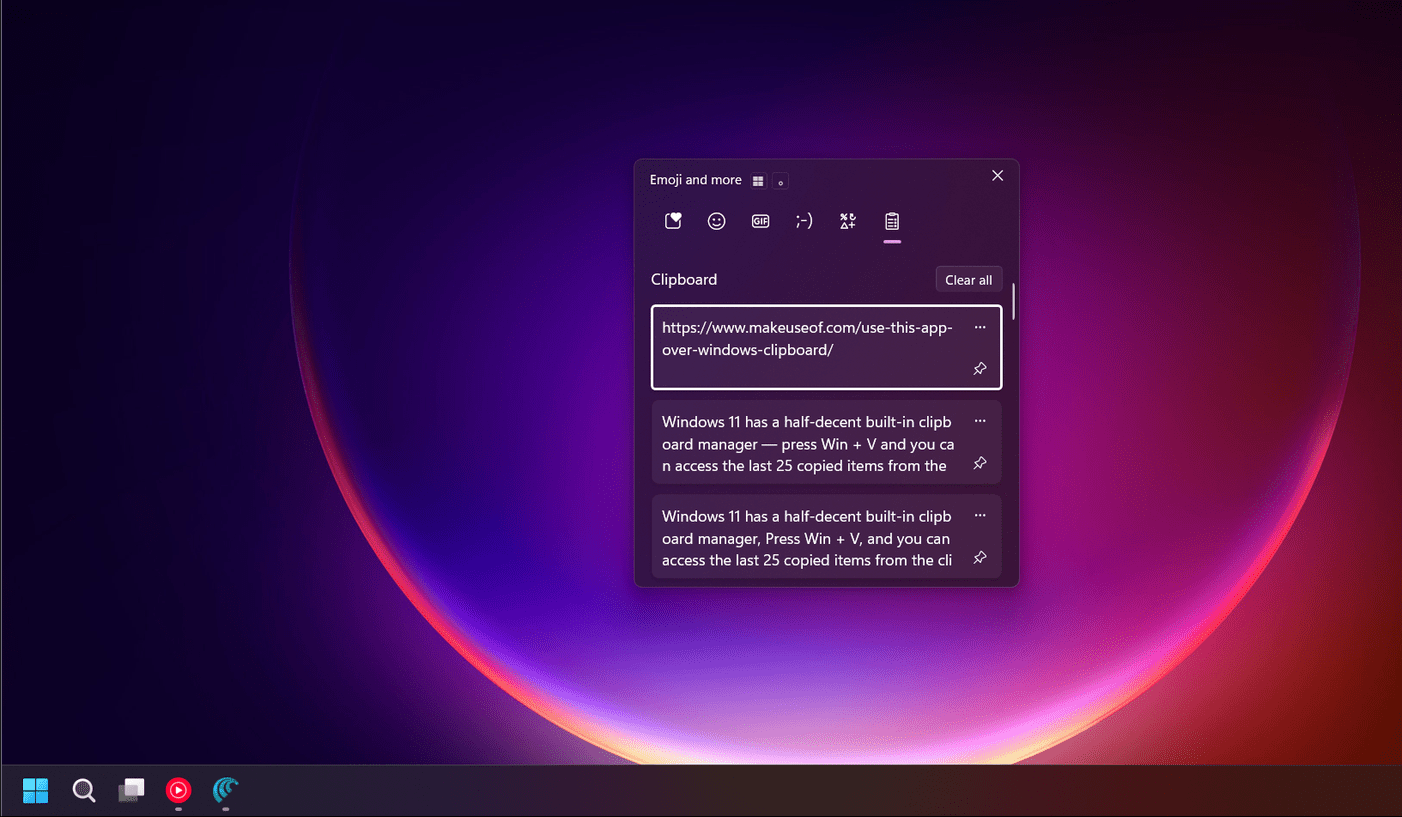Image resolution: width=1402 pixels, height=817 pixels.
Task: Open the ellipsis menu on the URL entry
Action: pyautogui.click(x=980, y=327)
